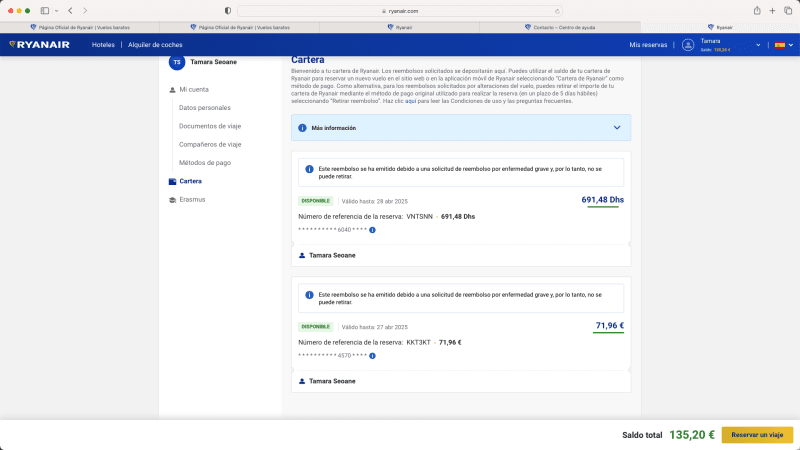Click the Ryanair logo in header
800x450 pixels.
(x=39, y=45)
